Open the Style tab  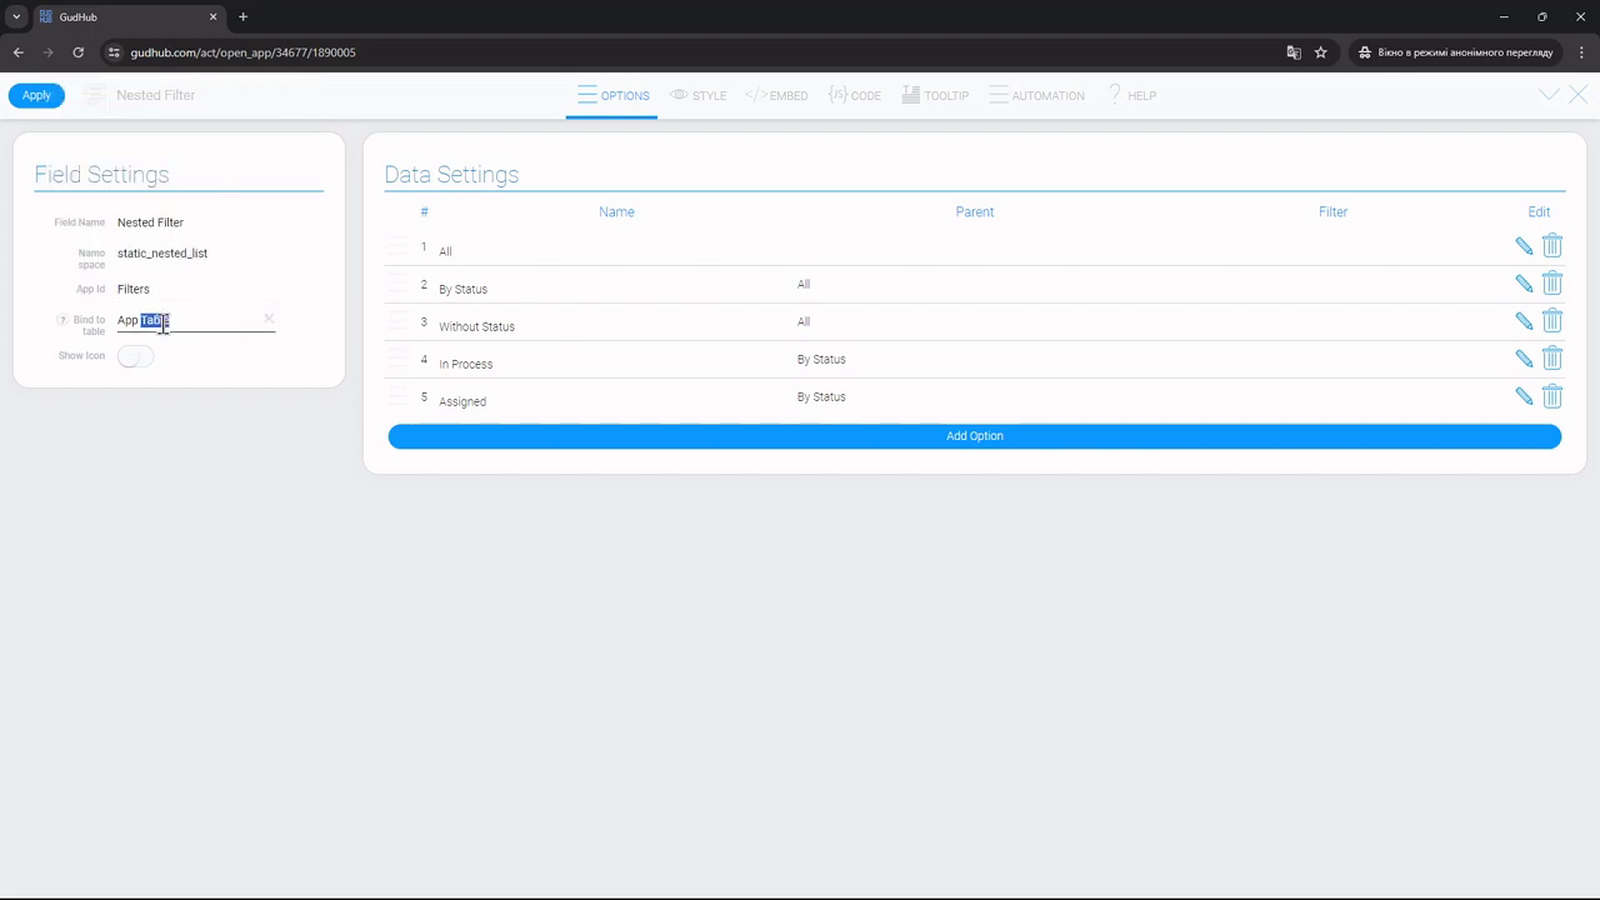698,95
